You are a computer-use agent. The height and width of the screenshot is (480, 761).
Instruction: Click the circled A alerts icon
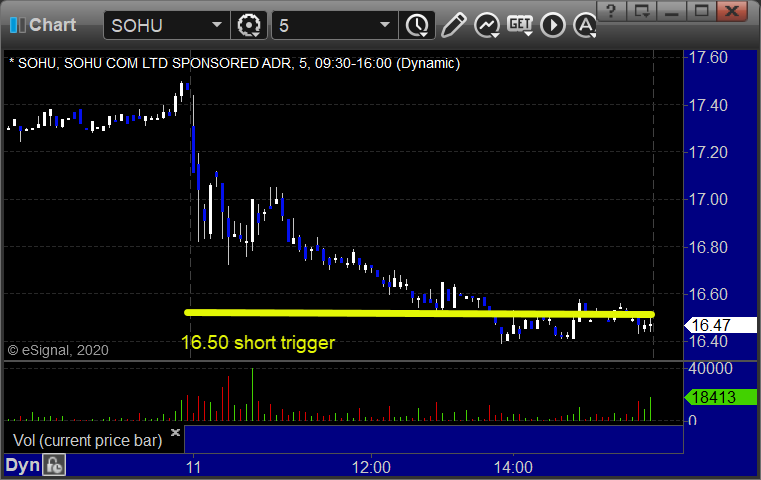tap(585, 25)
